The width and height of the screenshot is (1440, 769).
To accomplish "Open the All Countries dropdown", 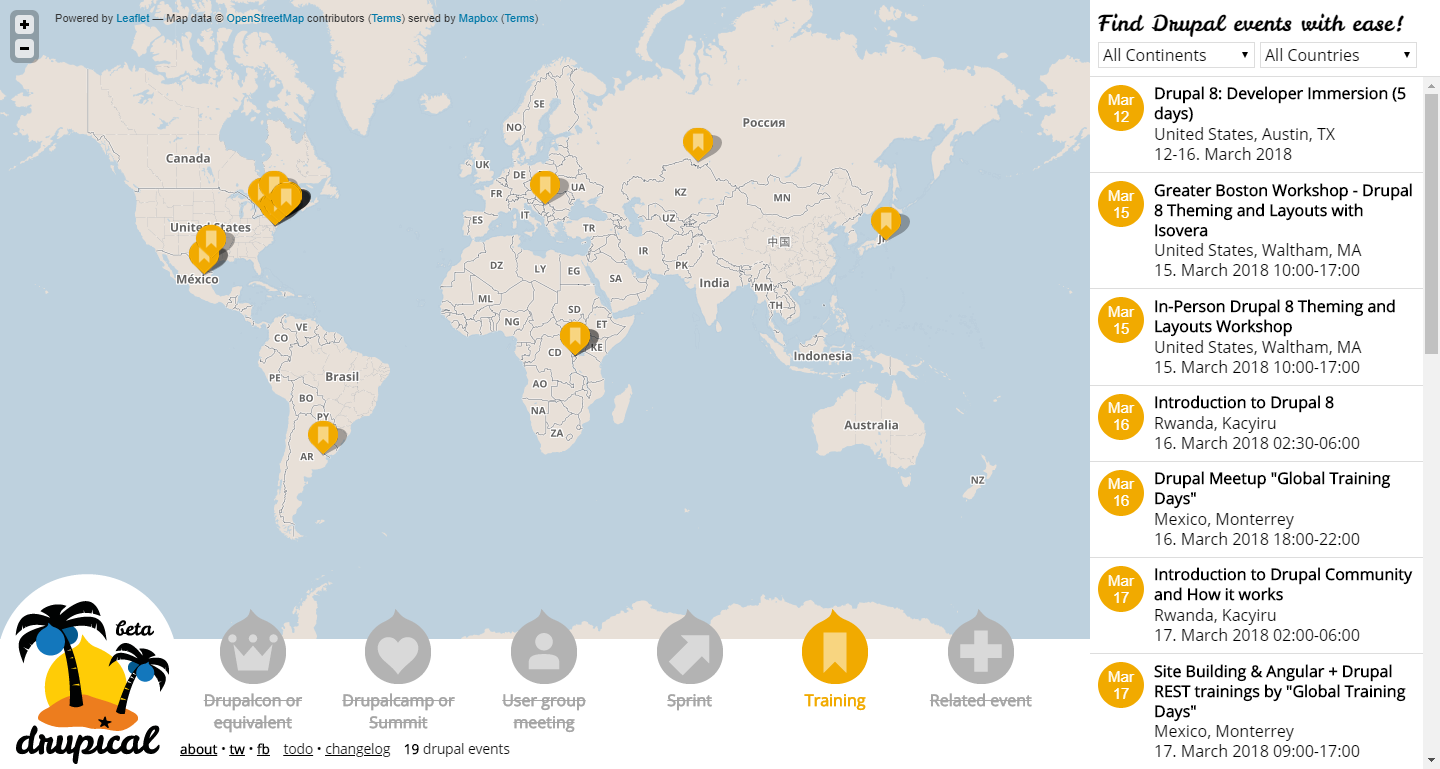I will [x=1338, y=55].
